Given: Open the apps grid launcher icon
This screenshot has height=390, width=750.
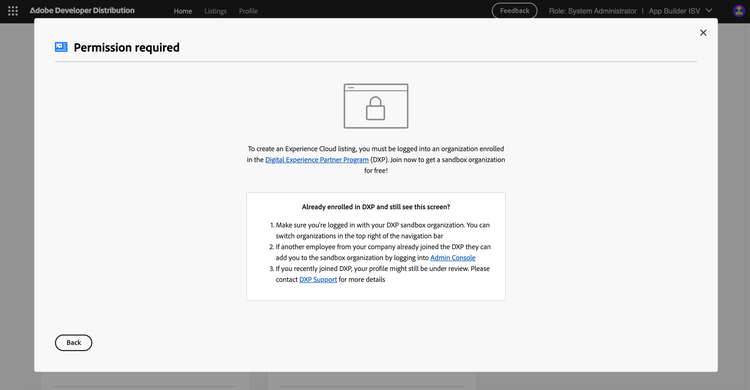Looking at the screenshot, I should pyautogui.click(x=13, y=11).
